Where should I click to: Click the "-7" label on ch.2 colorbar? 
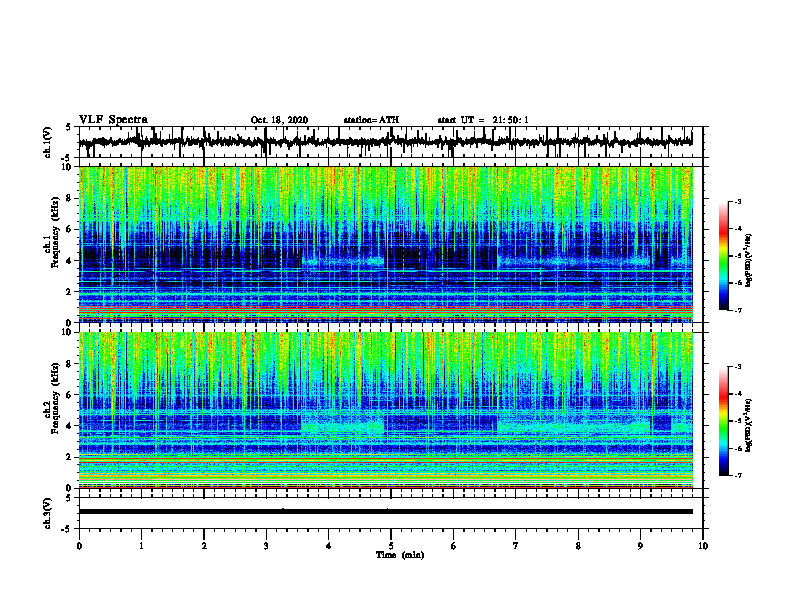coord(738,475)
